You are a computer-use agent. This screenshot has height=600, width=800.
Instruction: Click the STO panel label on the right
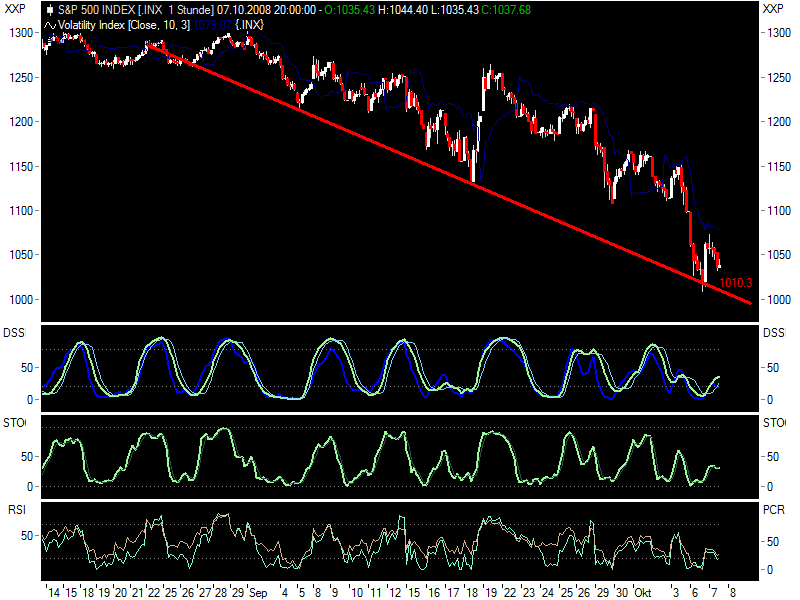(774, 423)
